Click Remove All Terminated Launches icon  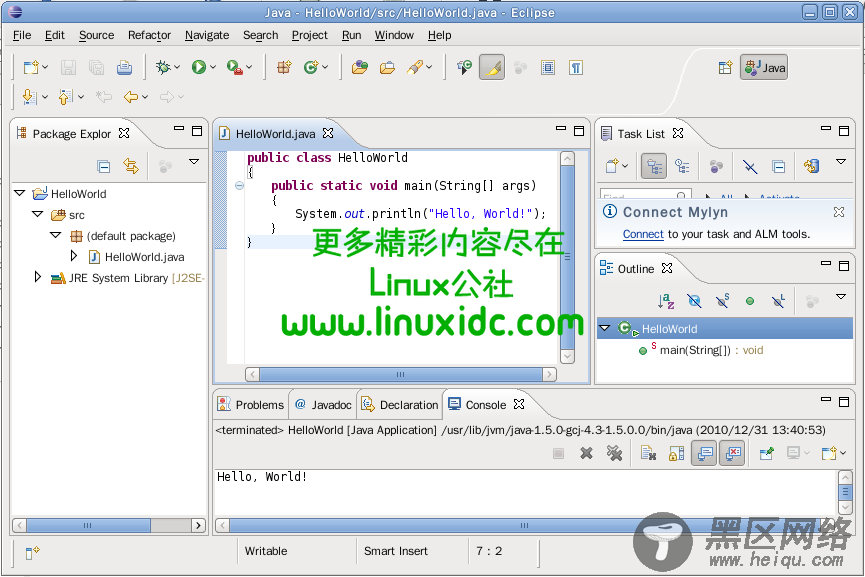coord(614,453)
